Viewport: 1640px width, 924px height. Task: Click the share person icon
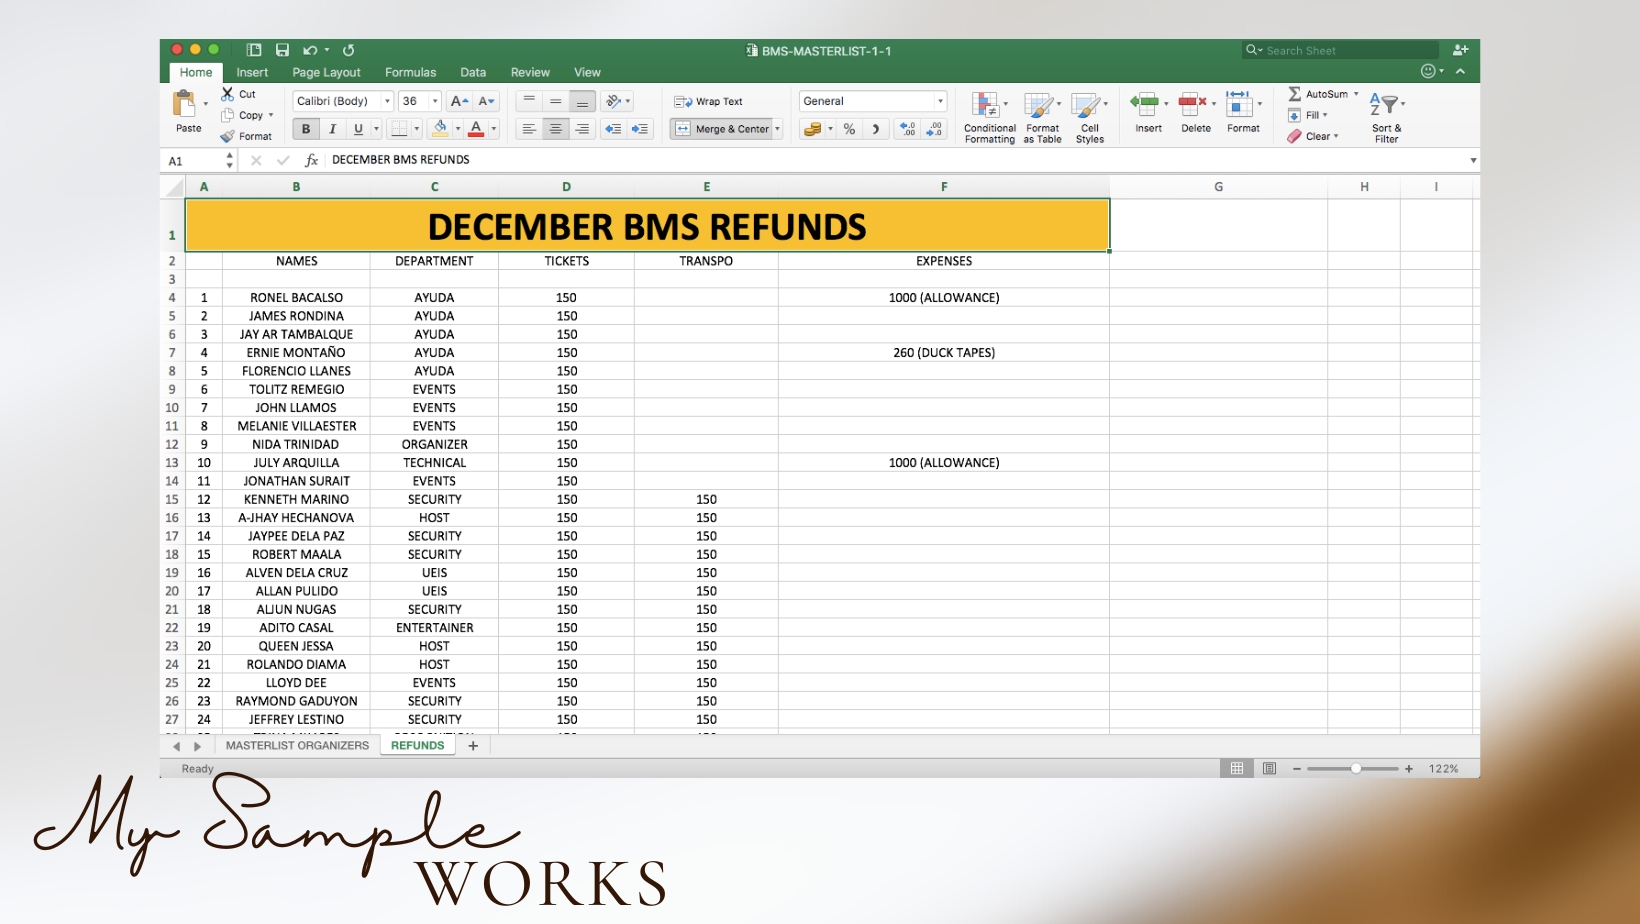pyautogui.click(x=1460, y=50)
